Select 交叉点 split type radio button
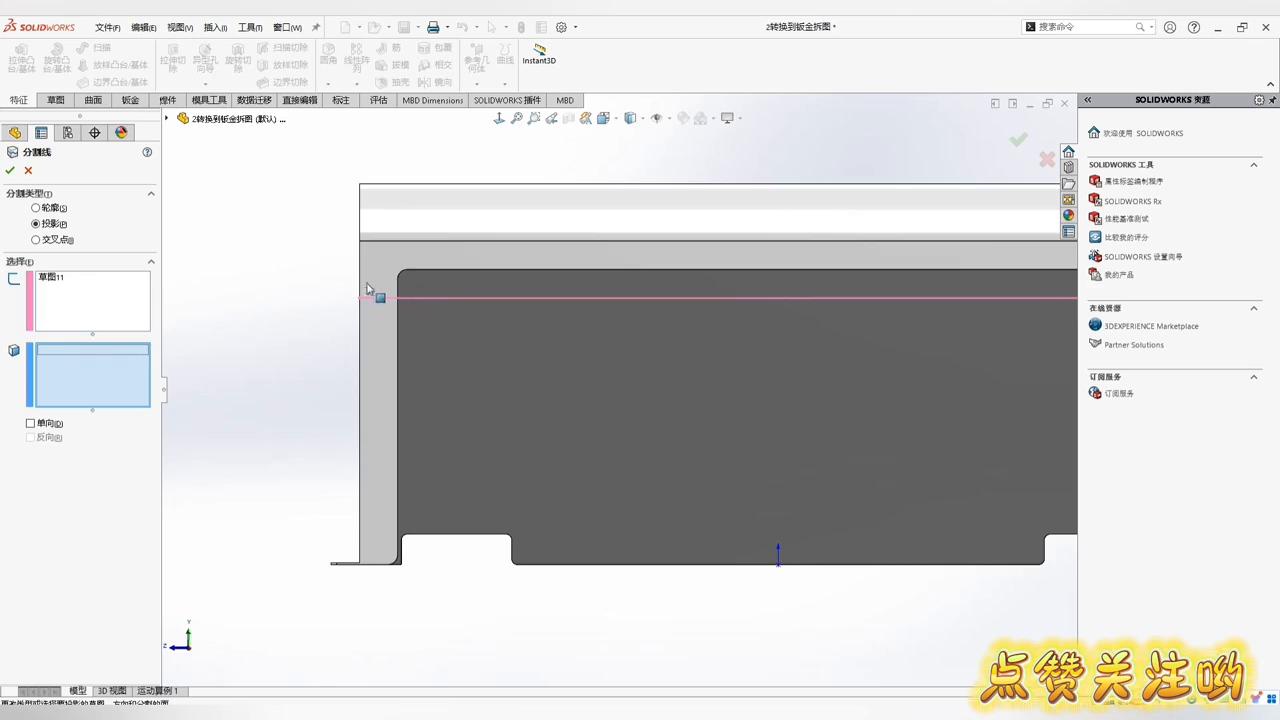 36,240
